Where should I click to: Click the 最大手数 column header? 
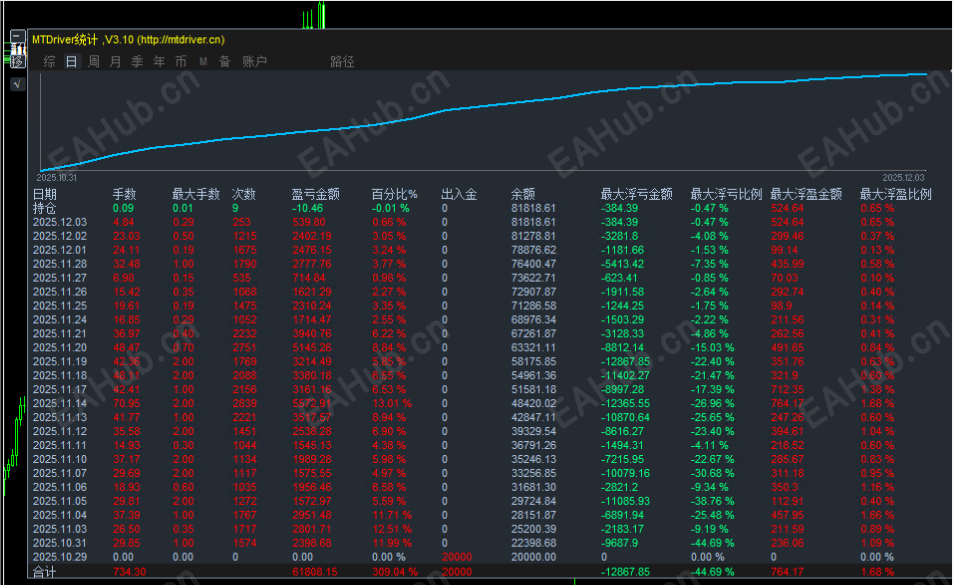point(195,194)
